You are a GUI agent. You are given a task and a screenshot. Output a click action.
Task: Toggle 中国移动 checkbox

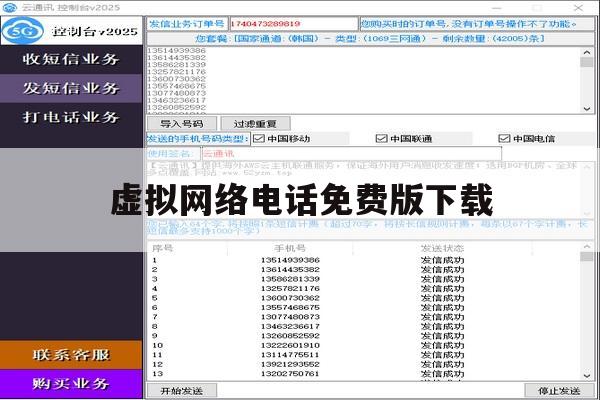coord(259,138)
